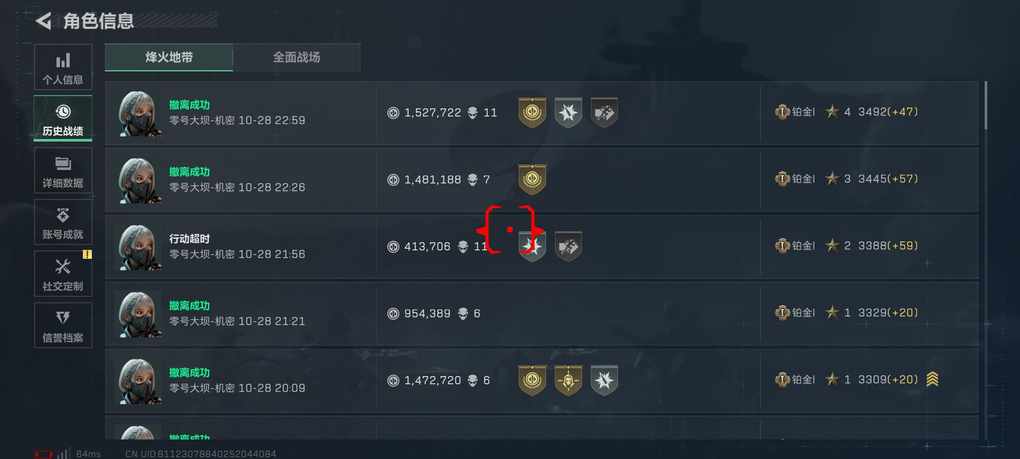The image size is (1020, 459).
Task: Select the 历史战绩 sidebar section
Action: [x=63, y=119]
